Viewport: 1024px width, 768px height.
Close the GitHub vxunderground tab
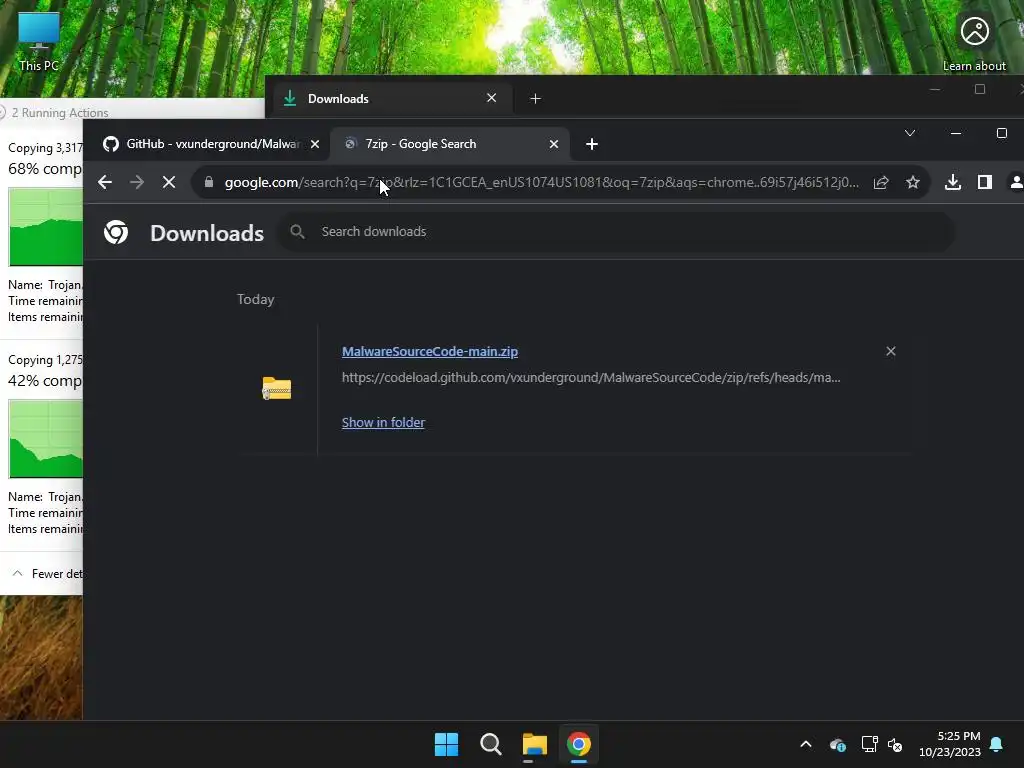(x=315, y=144)
